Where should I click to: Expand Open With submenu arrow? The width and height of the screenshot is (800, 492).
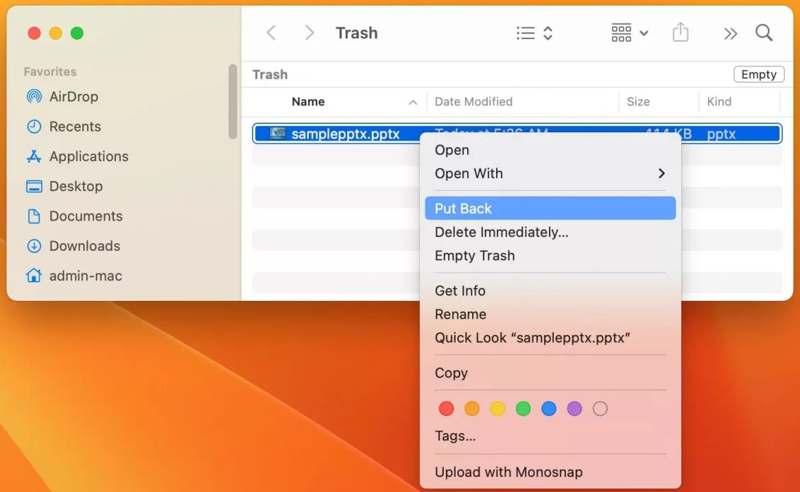(661, 174)
